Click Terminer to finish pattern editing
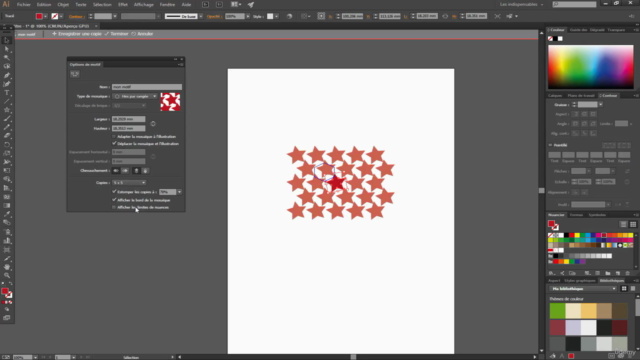The image size is (640, 360). point(116,34)
